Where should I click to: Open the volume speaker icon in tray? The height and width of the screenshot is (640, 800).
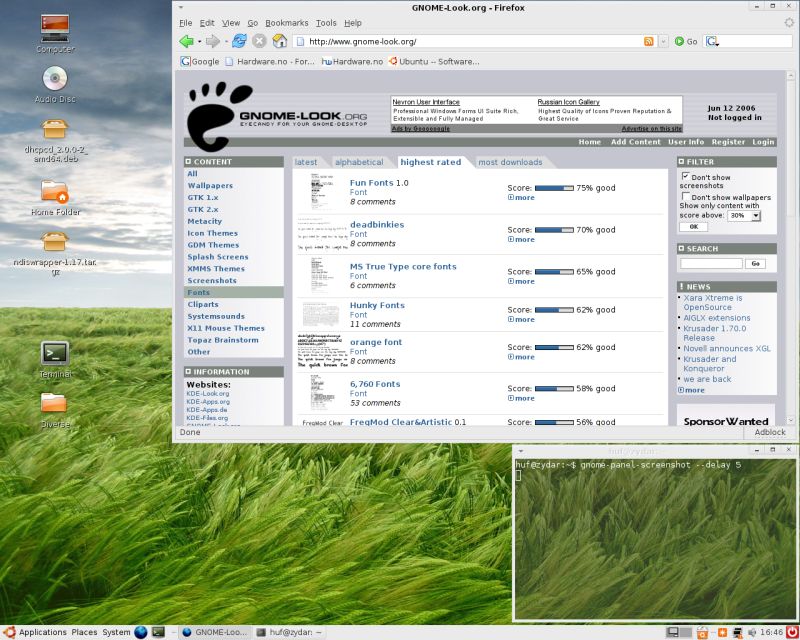(x=752, y=632)
